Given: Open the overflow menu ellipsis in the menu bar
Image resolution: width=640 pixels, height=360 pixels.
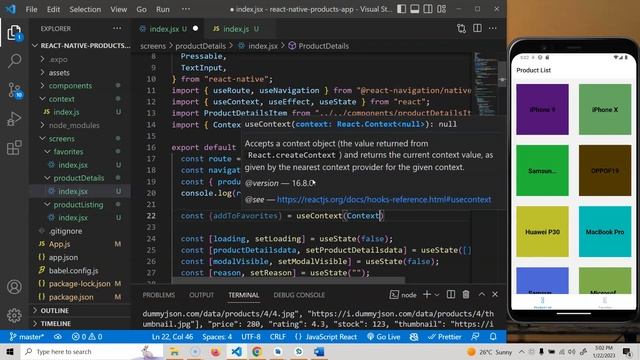Looking at the screenshot, I should coord(186,9).
